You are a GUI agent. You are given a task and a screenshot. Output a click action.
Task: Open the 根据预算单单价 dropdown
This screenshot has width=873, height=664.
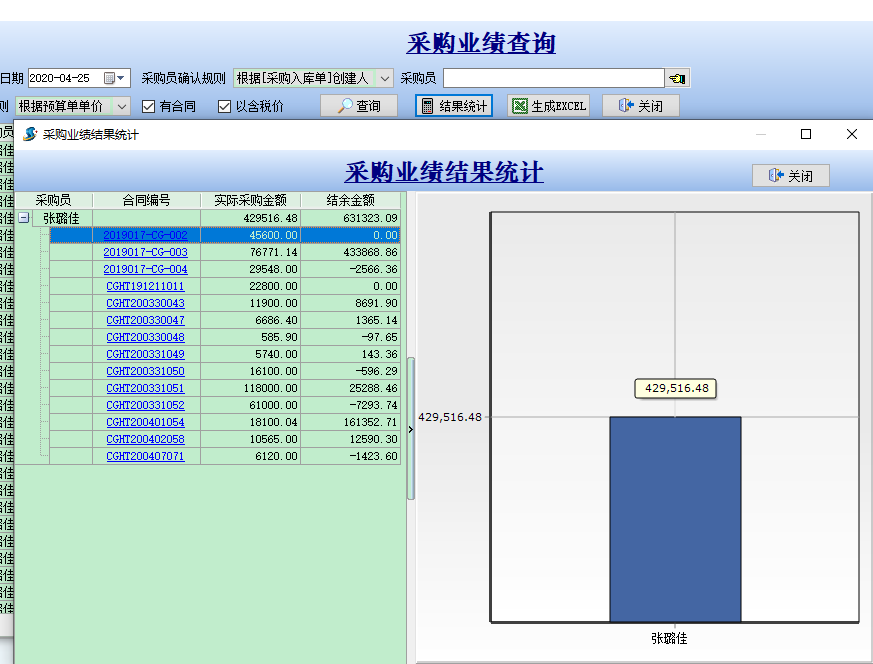coord(122,106)
